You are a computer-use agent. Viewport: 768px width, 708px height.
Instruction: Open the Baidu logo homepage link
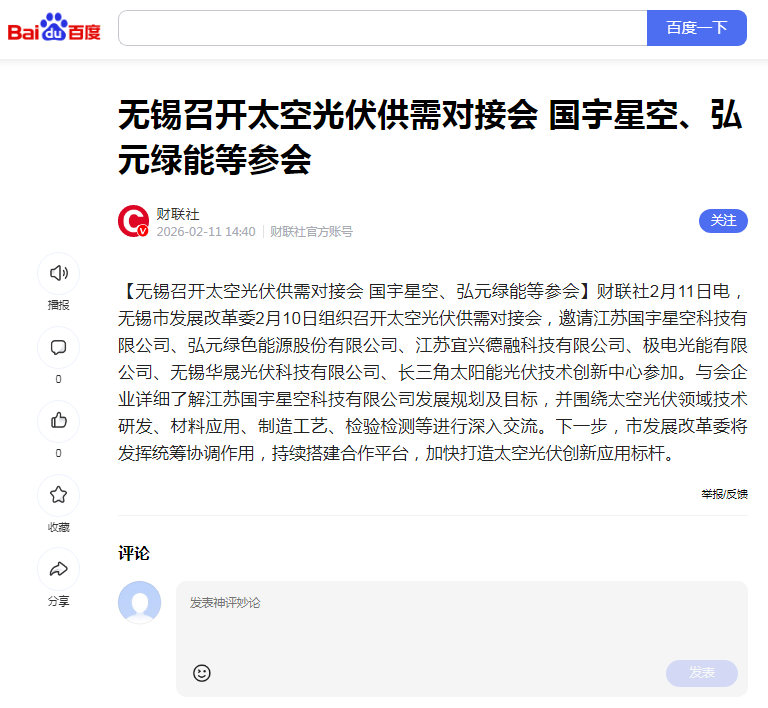tap(54, 27)
